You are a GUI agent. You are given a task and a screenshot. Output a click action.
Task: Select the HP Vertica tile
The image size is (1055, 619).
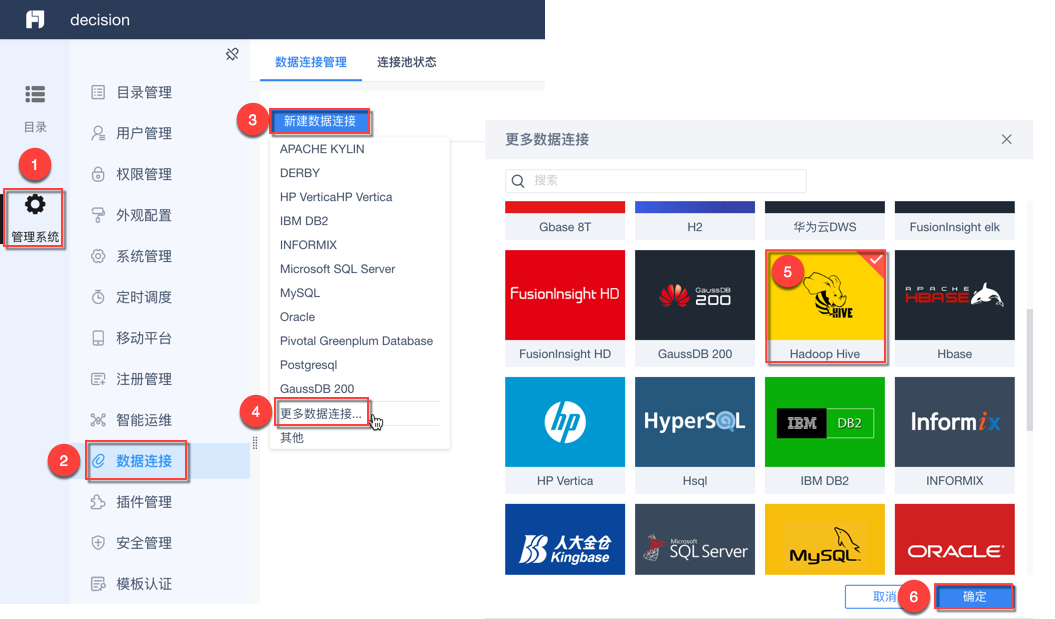[565, 435]
